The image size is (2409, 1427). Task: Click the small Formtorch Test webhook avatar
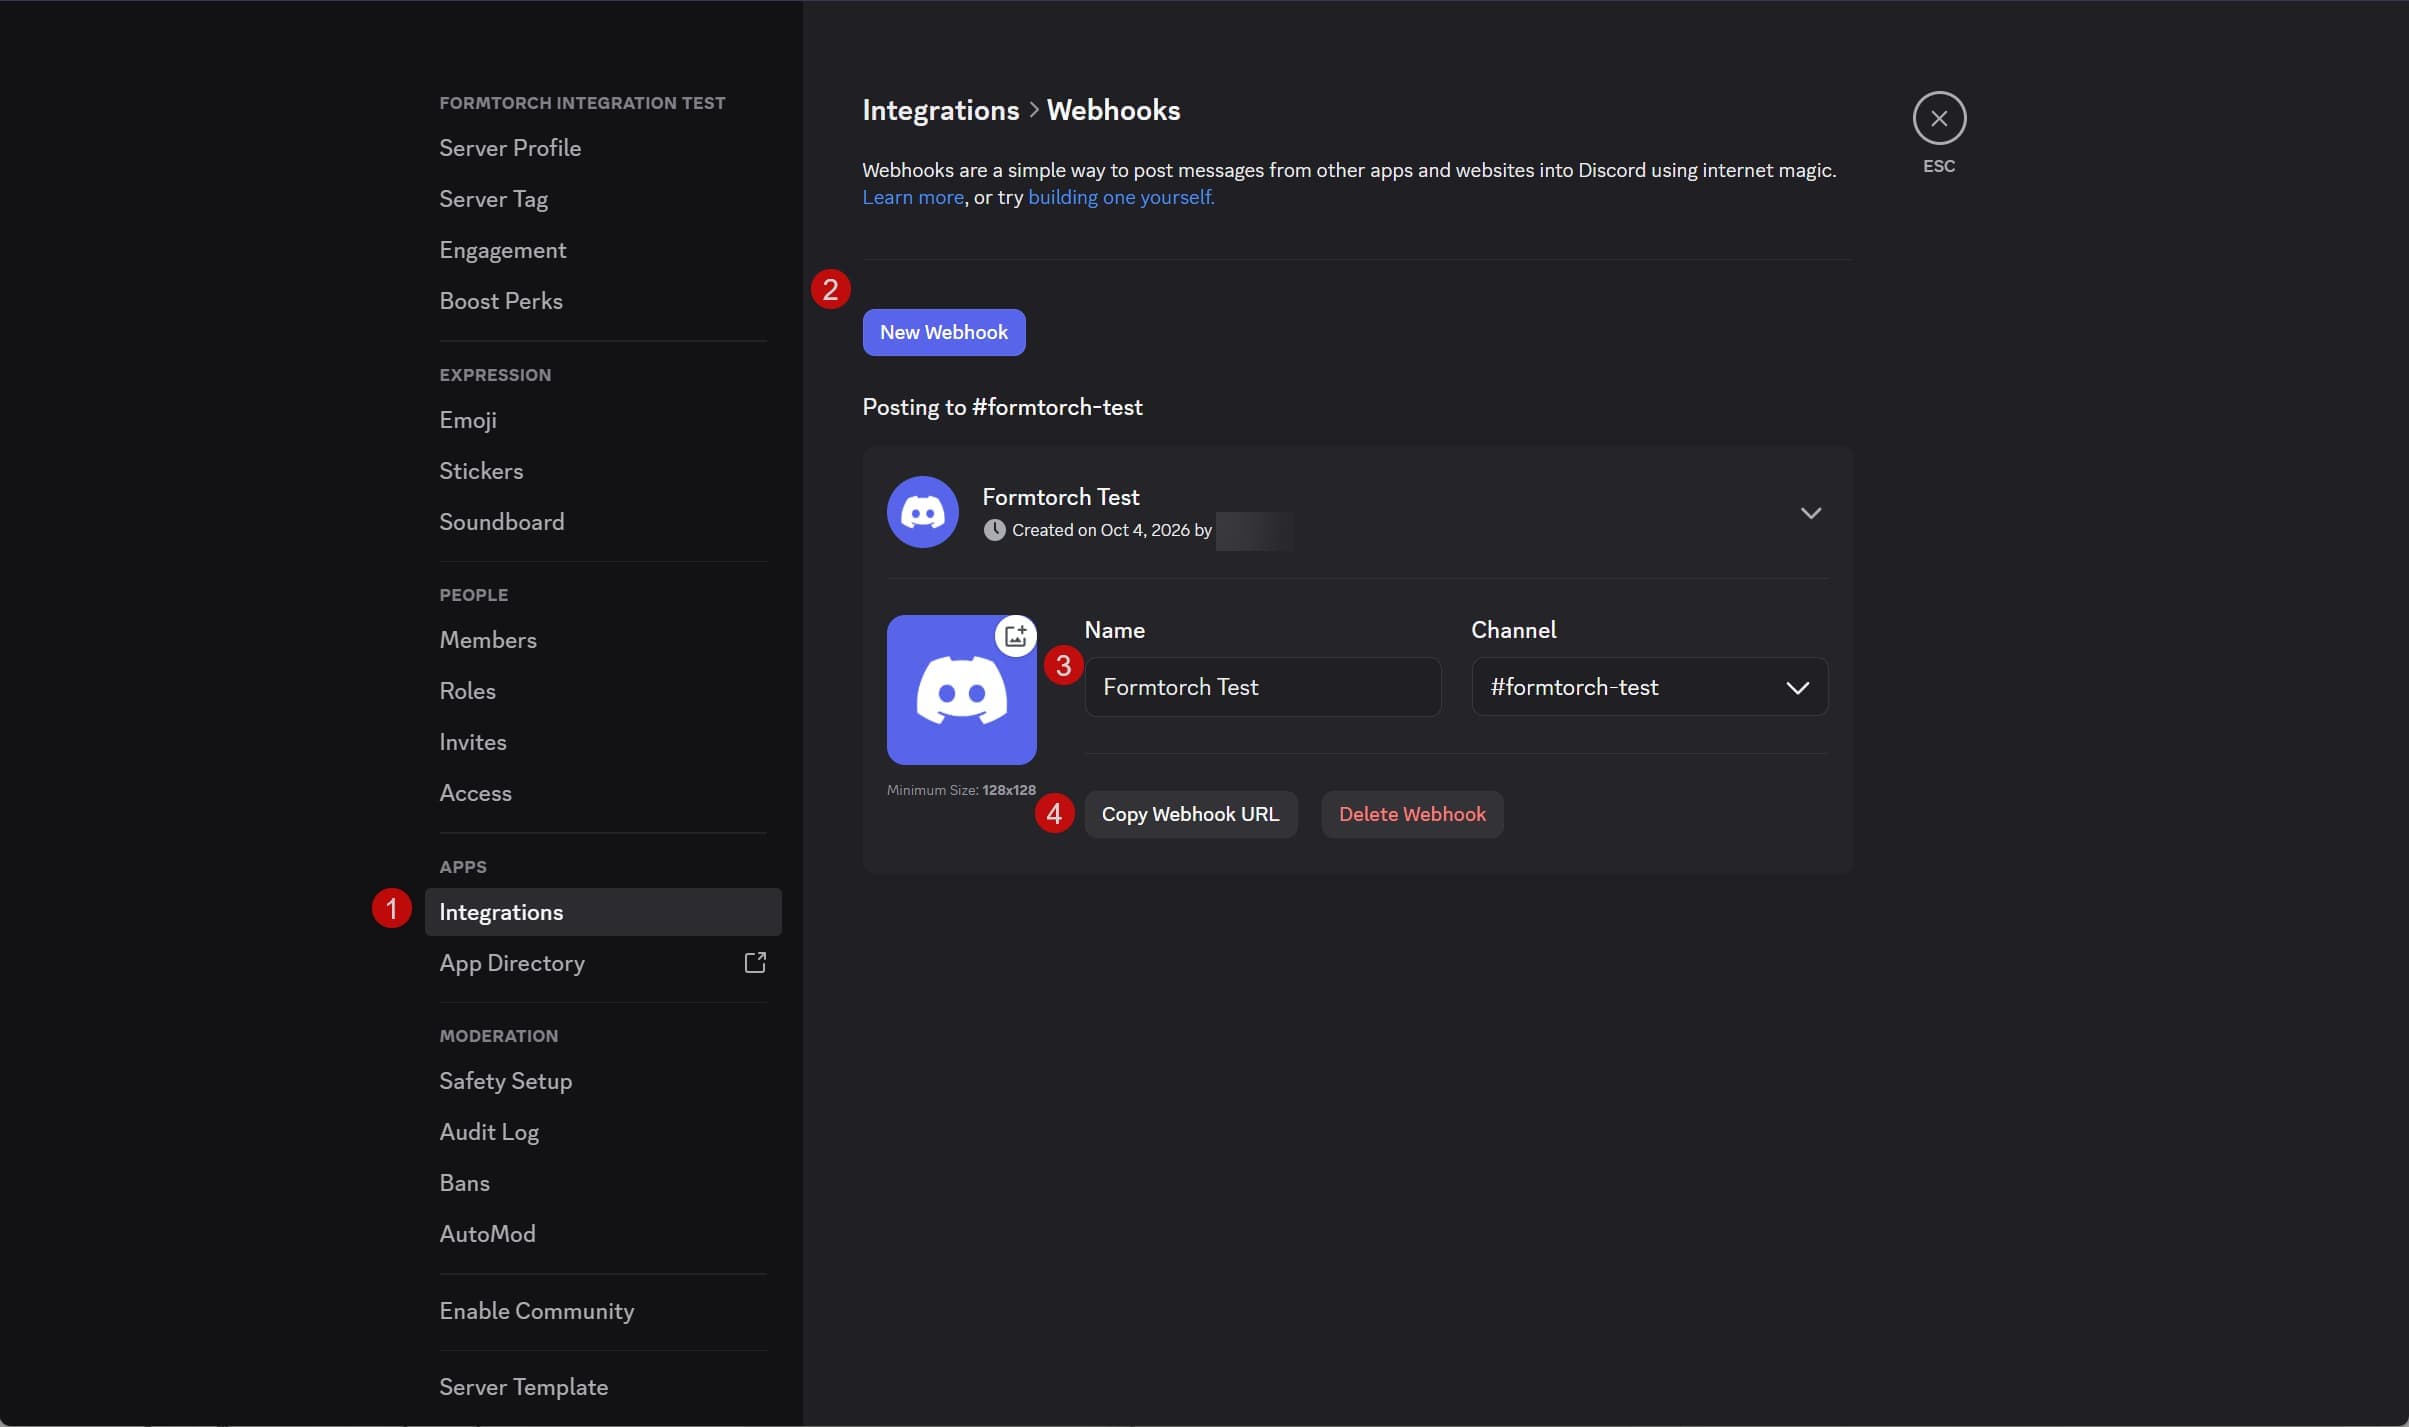(922, 512)
